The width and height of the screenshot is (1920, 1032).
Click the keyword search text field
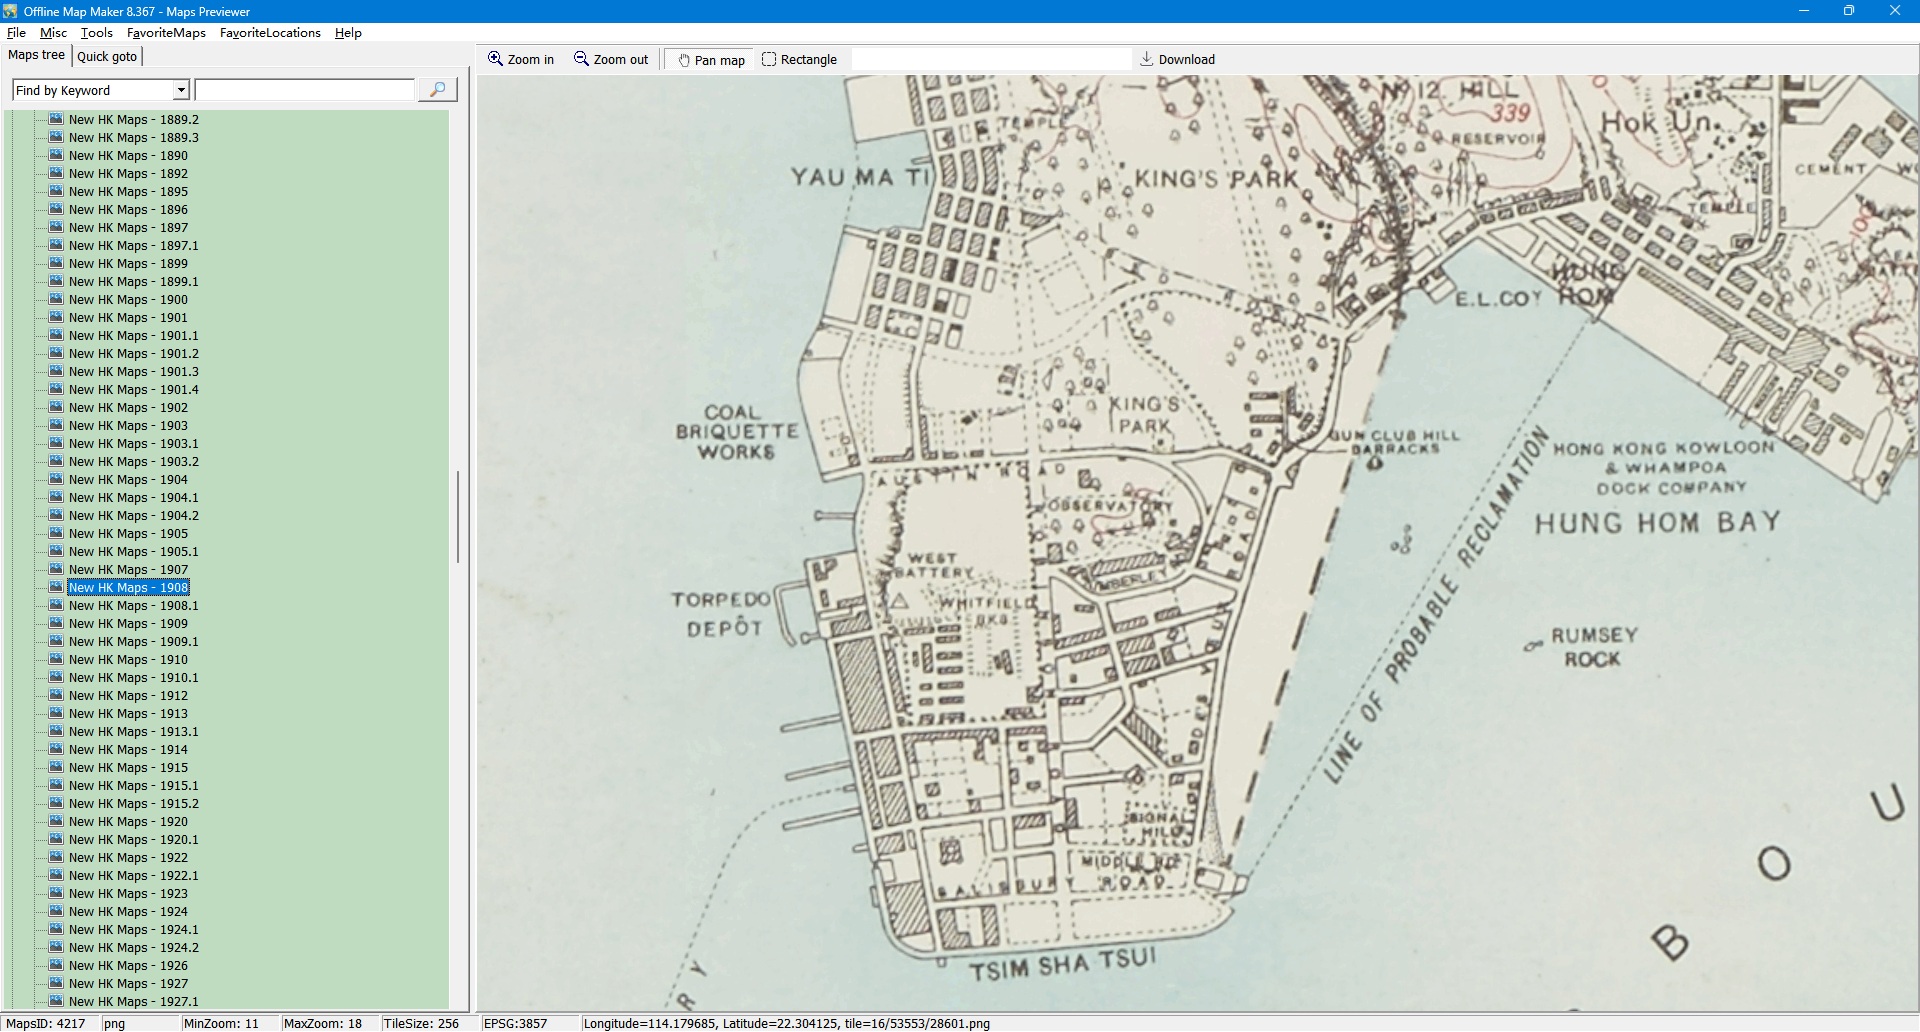click(x=304, y=91)
